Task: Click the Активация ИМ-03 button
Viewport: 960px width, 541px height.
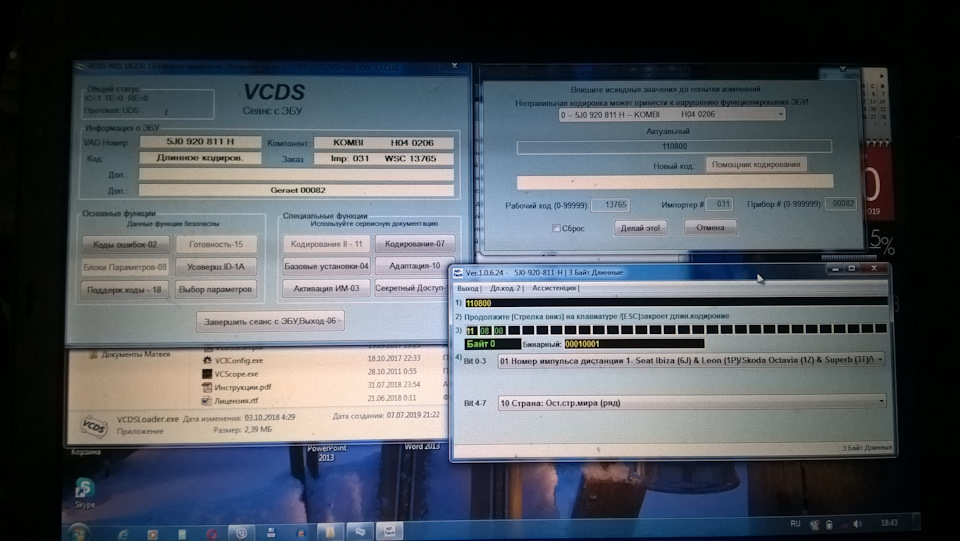Action: click(326, 288)
